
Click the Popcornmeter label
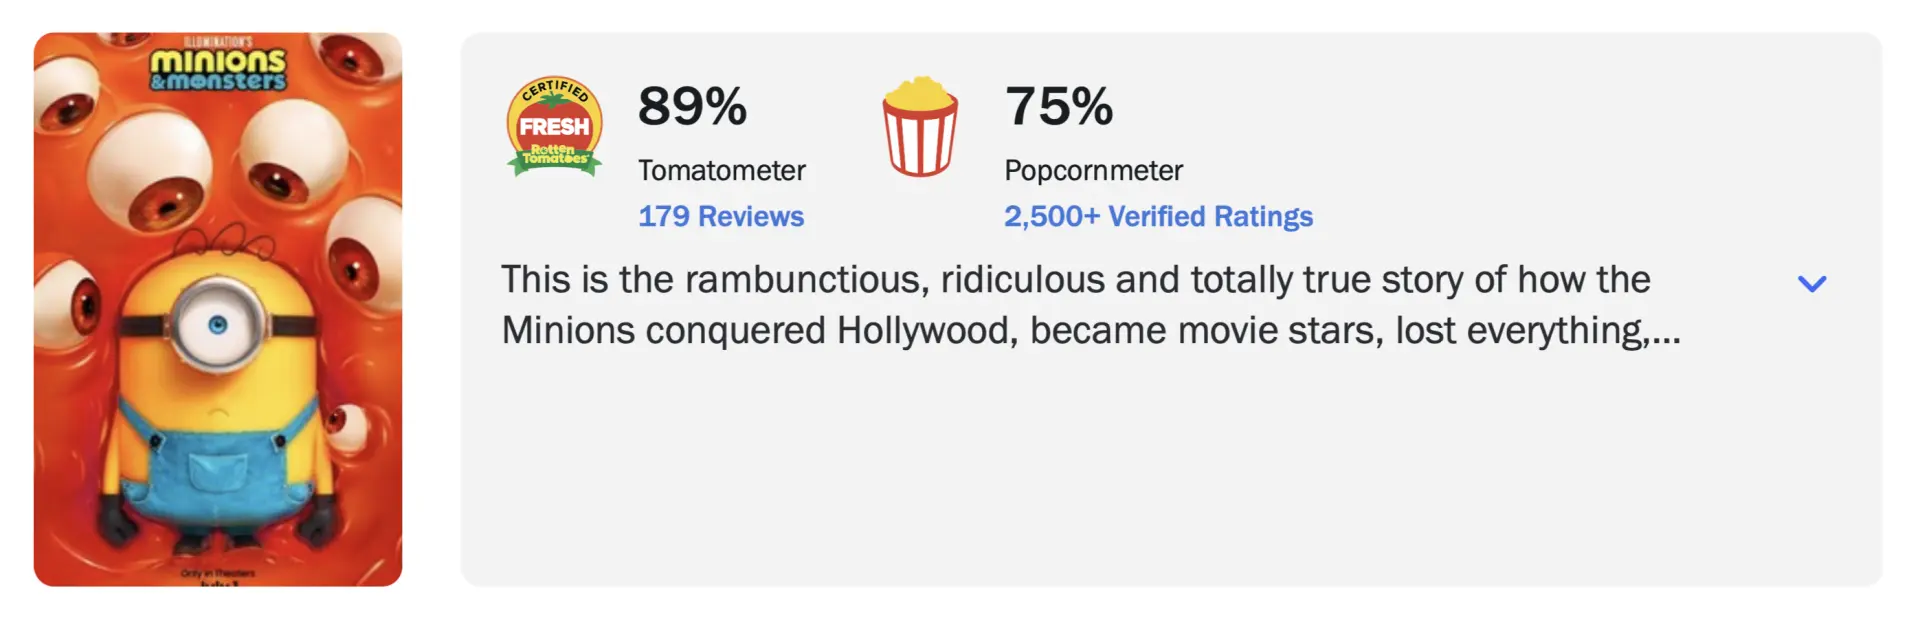coord(1094,171)
